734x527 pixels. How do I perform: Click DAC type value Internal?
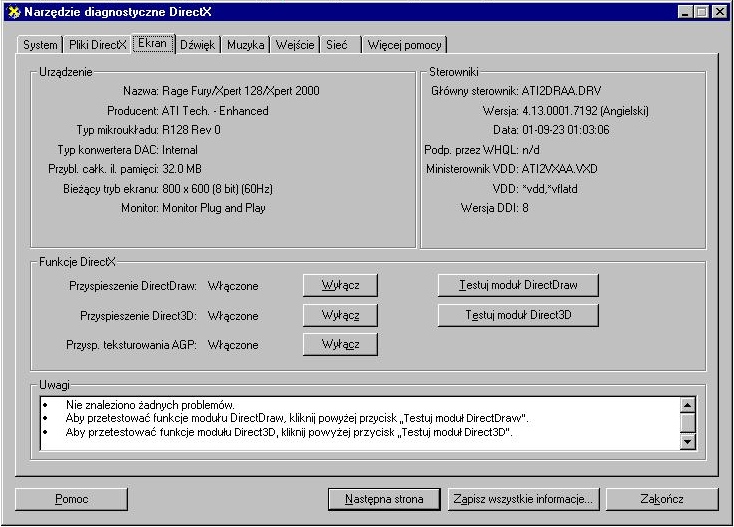(180, 150)
